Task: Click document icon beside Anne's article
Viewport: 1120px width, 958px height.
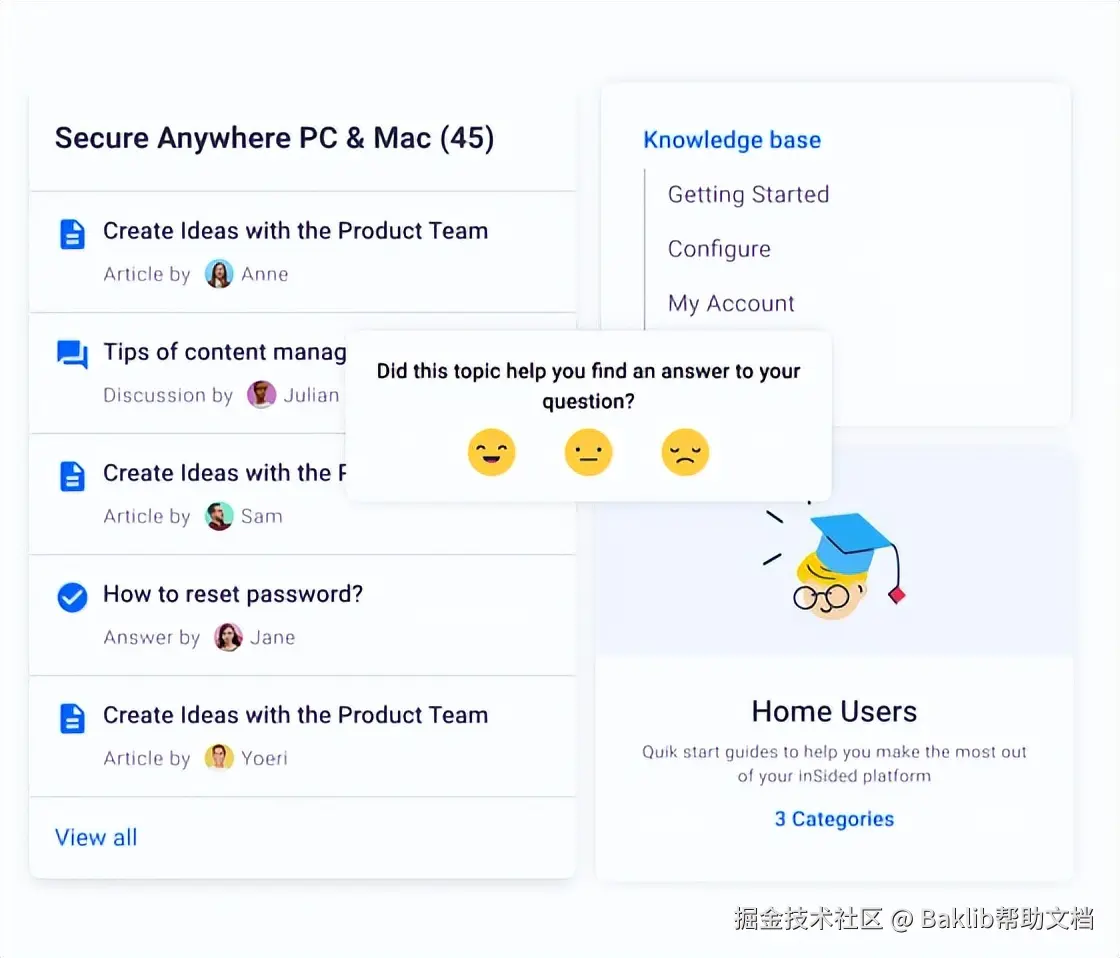Action: pos(72,234)
